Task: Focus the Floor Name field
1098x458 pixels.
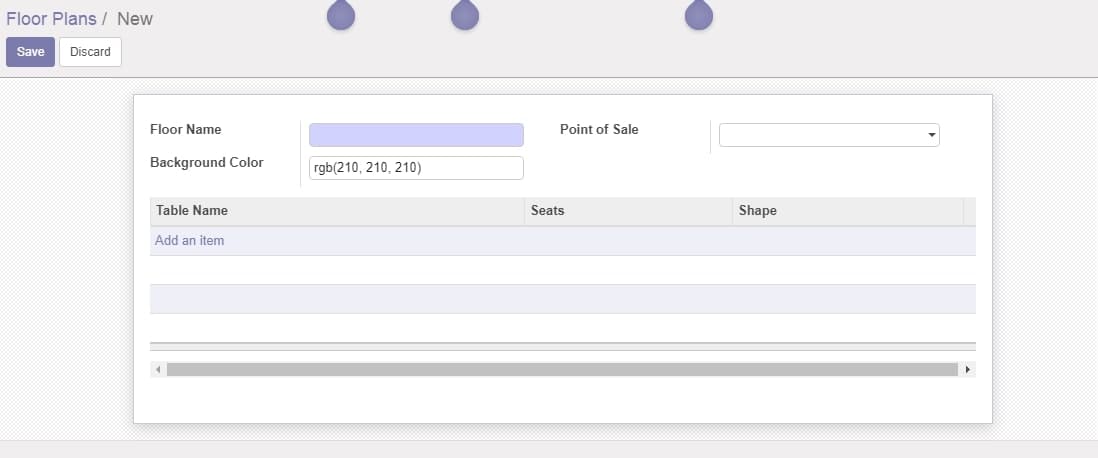Action: click(x=416, y=135)
